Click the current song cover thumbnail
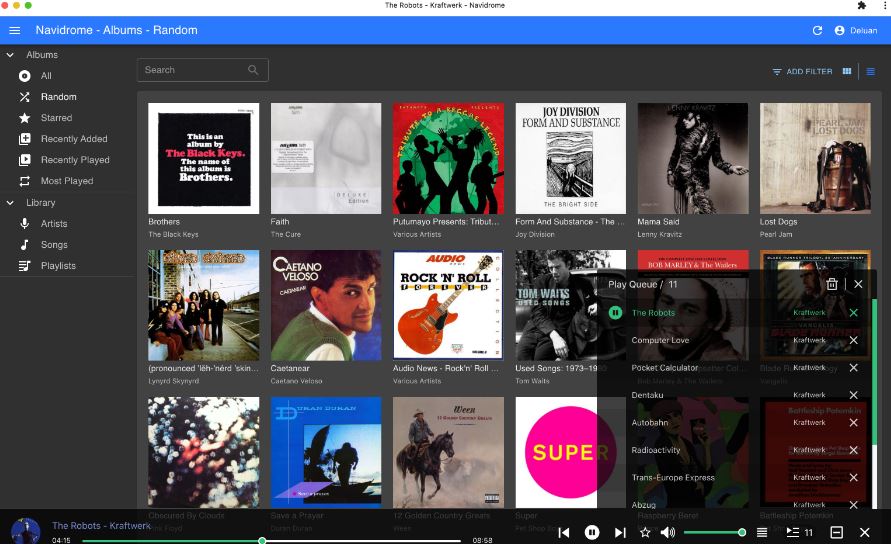Screen dimensions: 891x544 coord(26,530)
